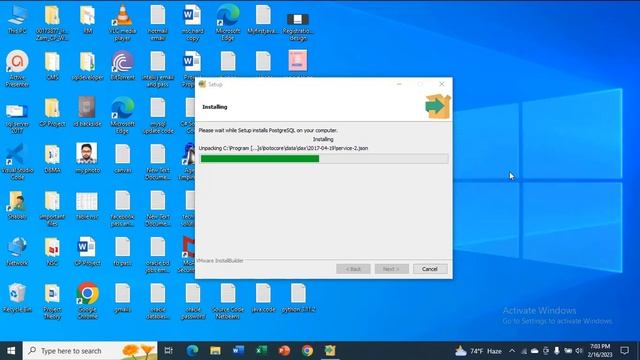
Task: Click the microphone tray icon
Action: click(x=556, y=351)
